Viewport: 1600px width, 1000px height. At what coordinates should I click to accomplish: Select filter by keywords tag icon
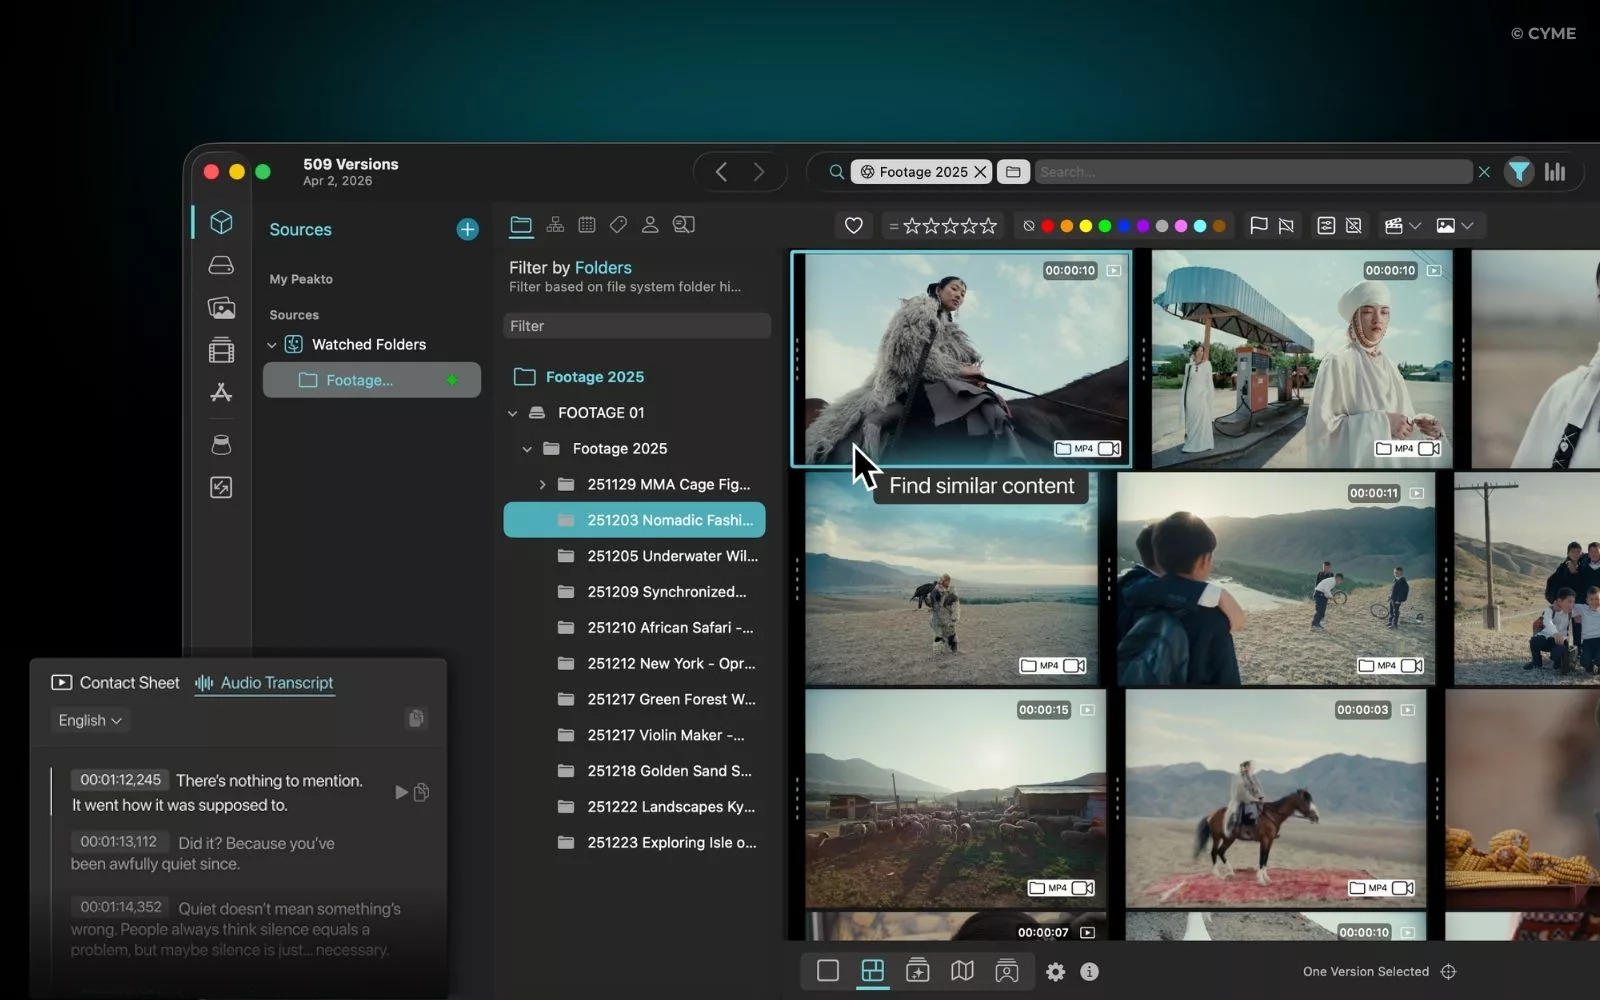(x=618, y=225)
